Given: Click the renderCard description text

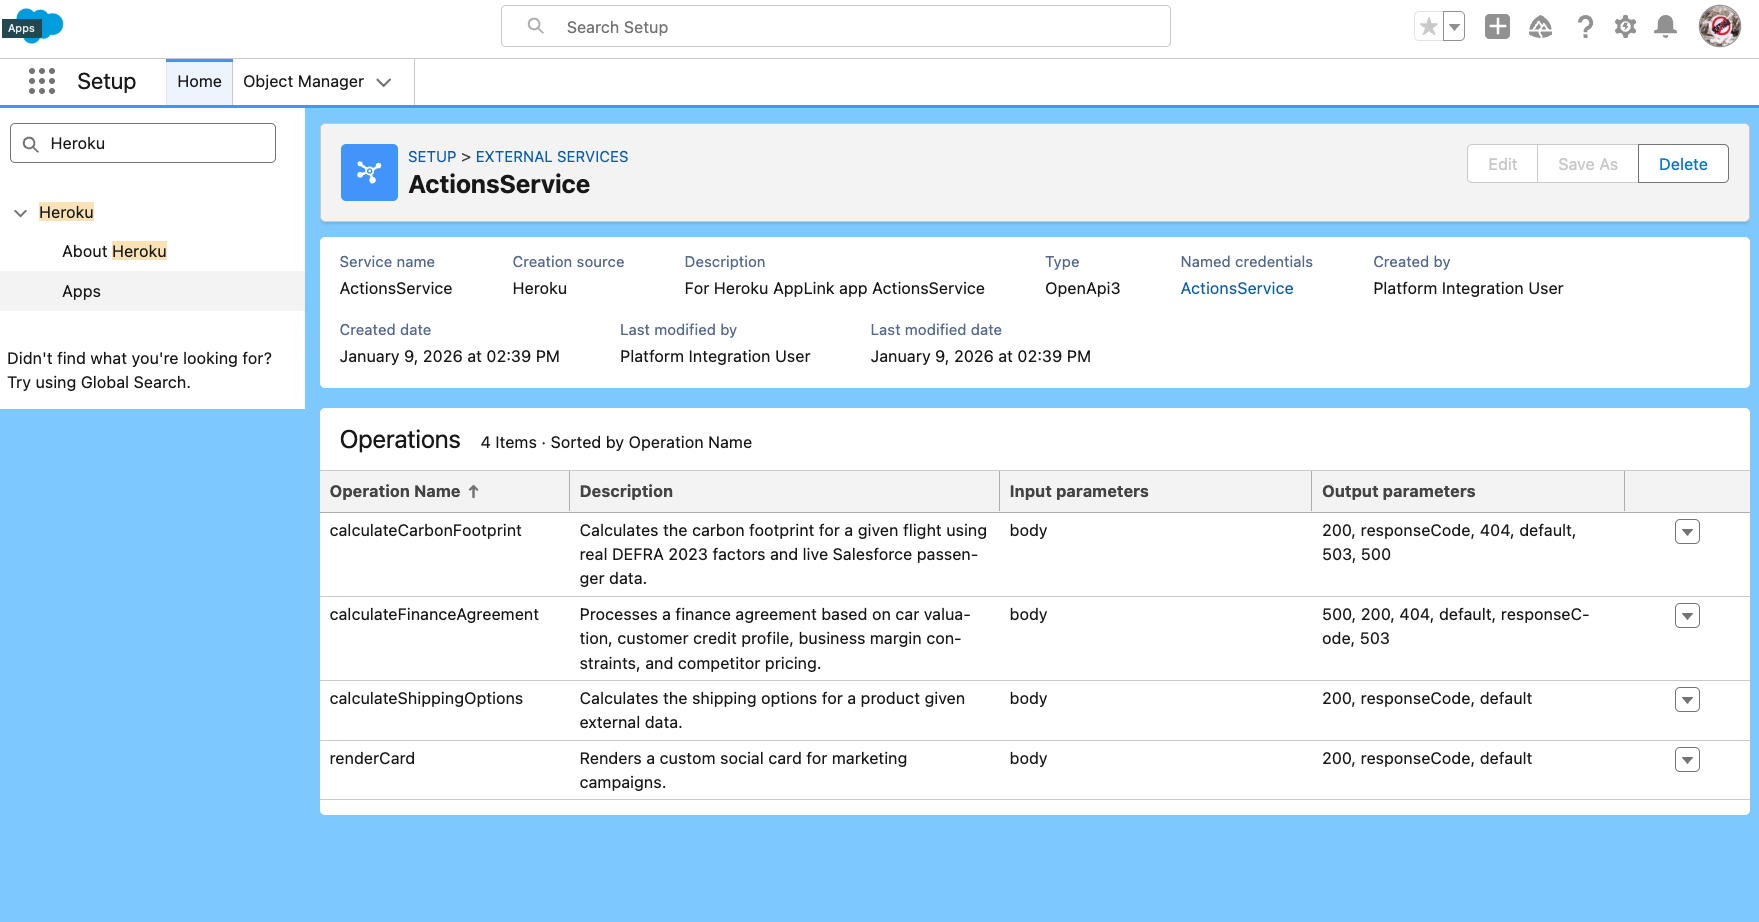Looking at the screenshot, I should coord(743,770).
